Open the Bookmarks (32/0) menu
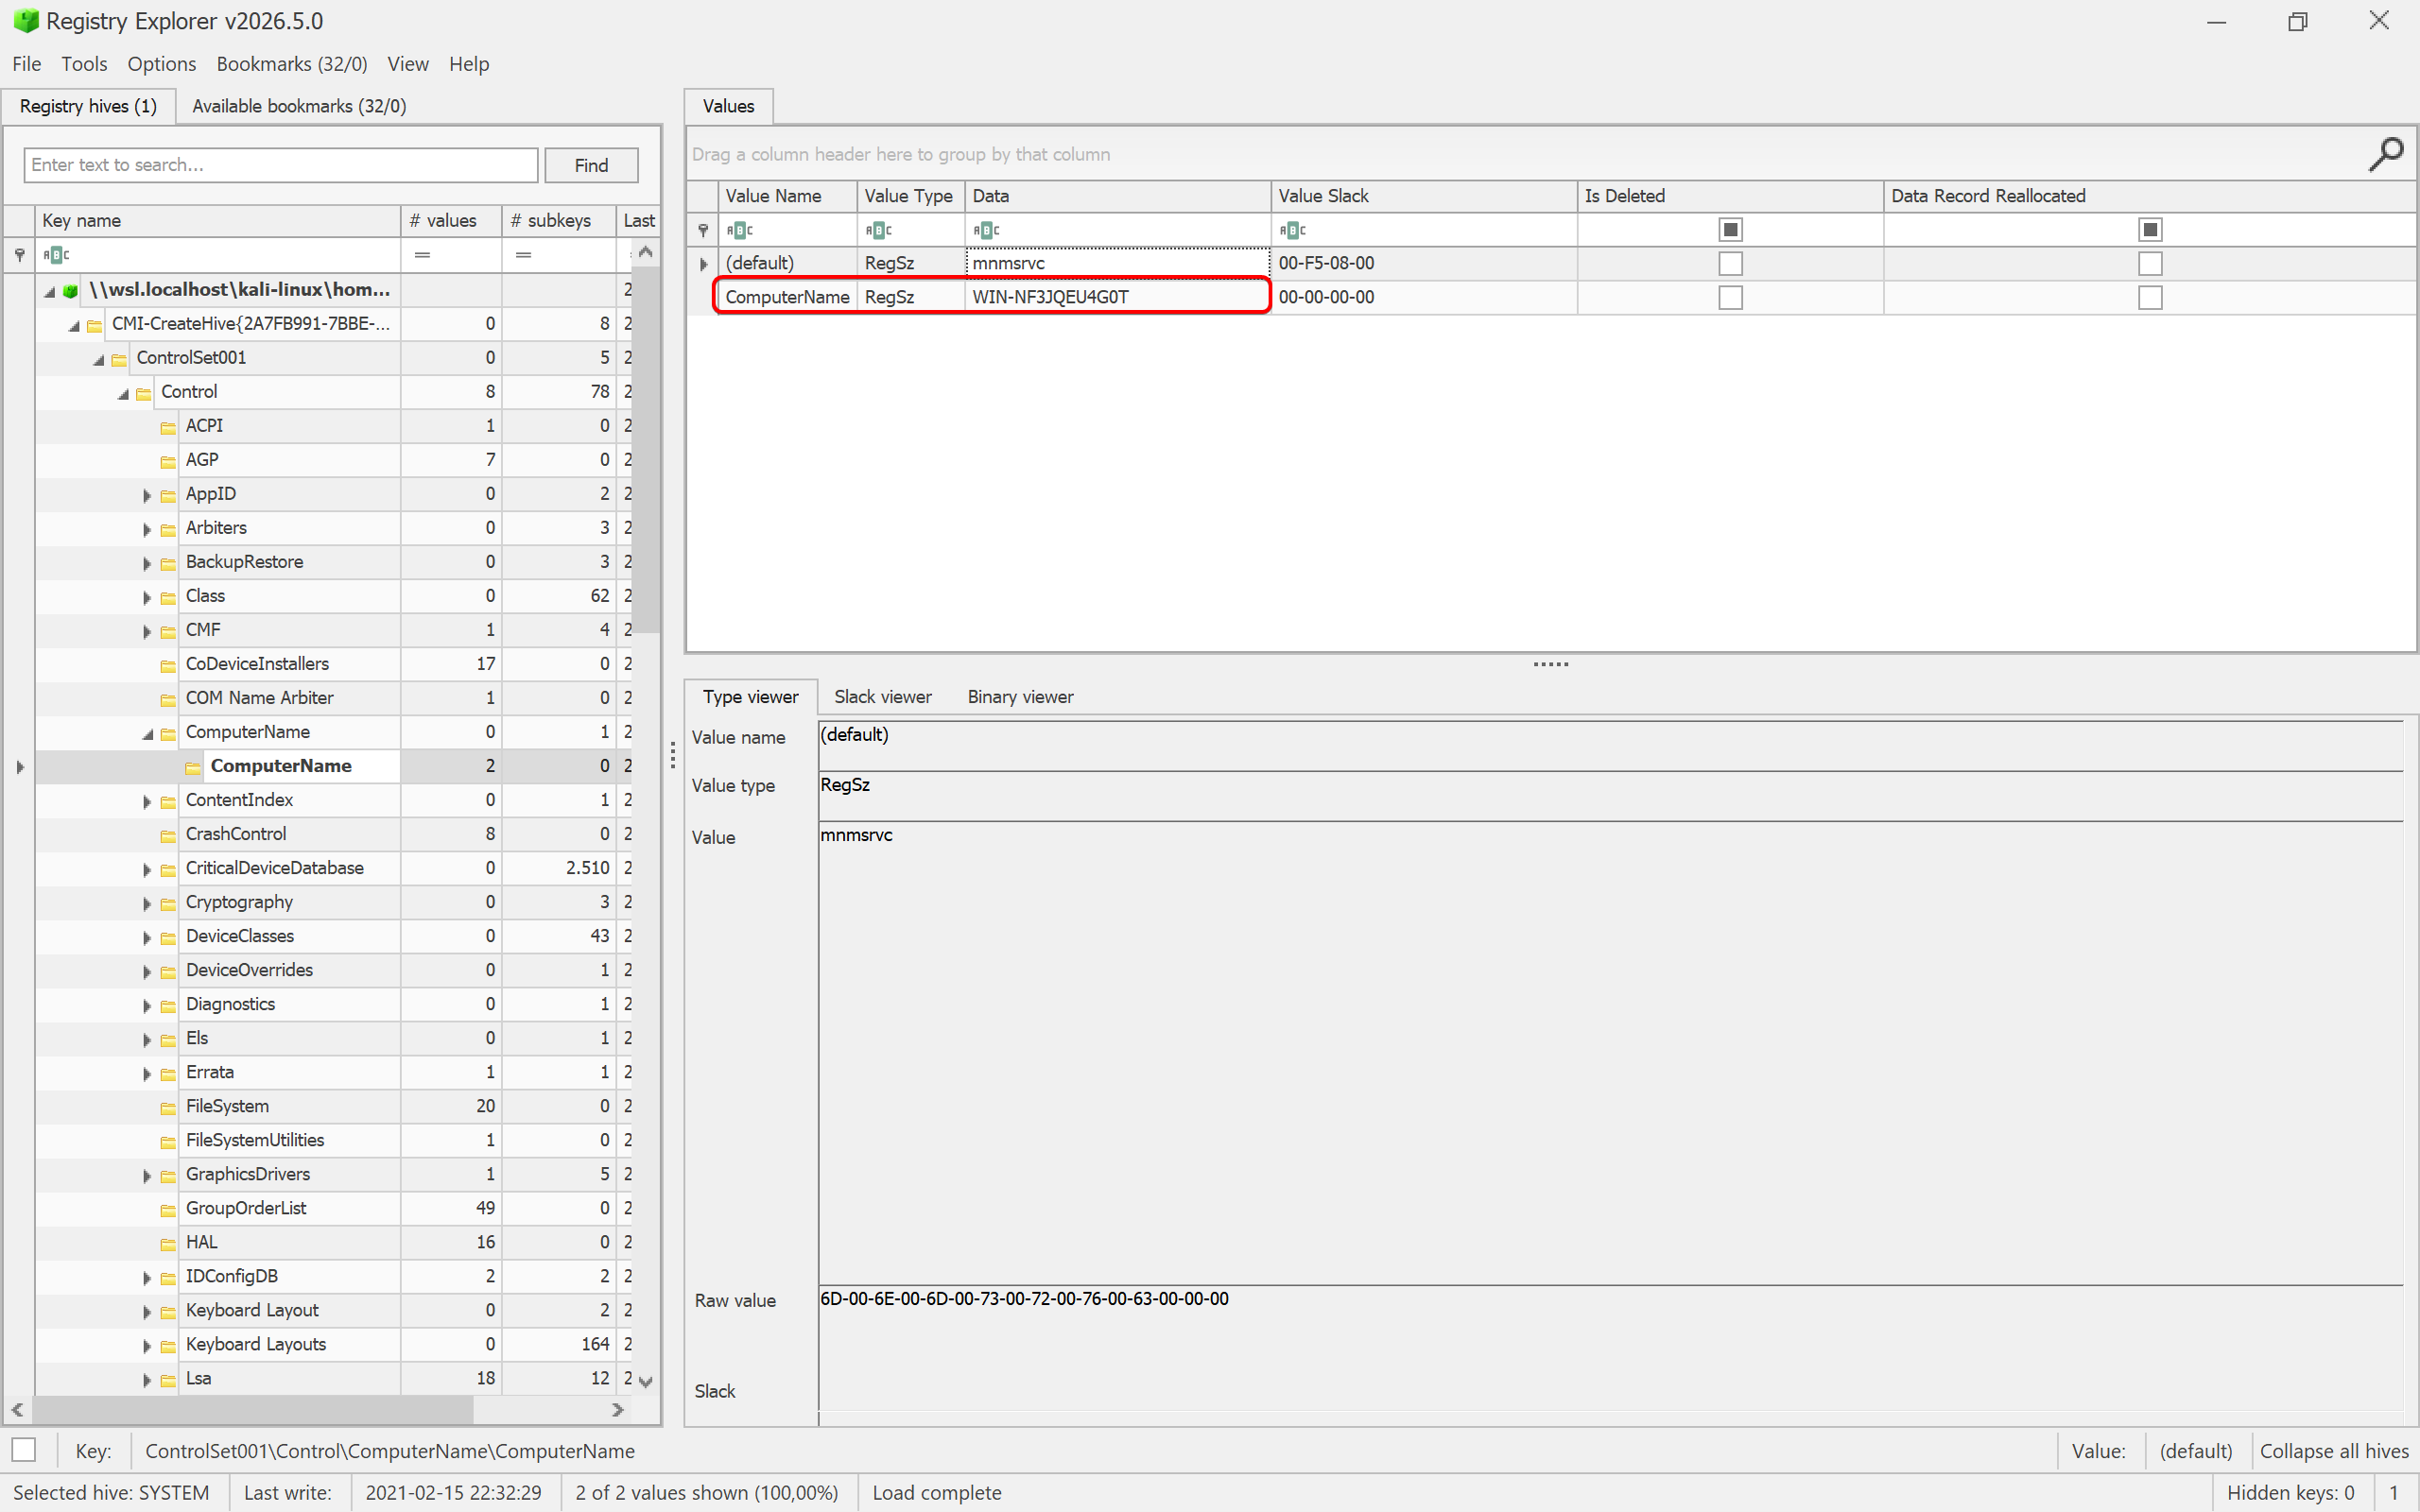This screenshot has width=2420, height=1512. [292, 64]
